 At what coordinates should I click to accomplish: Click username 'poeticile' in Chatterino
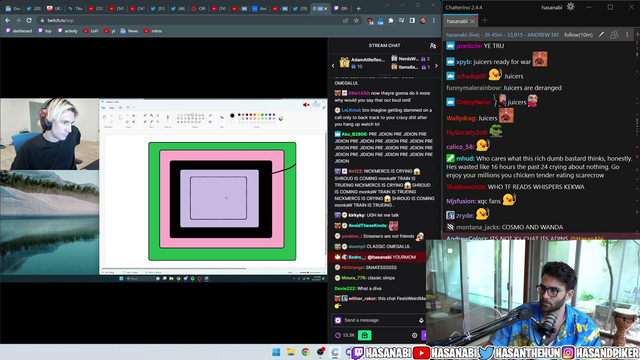coord(469,46)
